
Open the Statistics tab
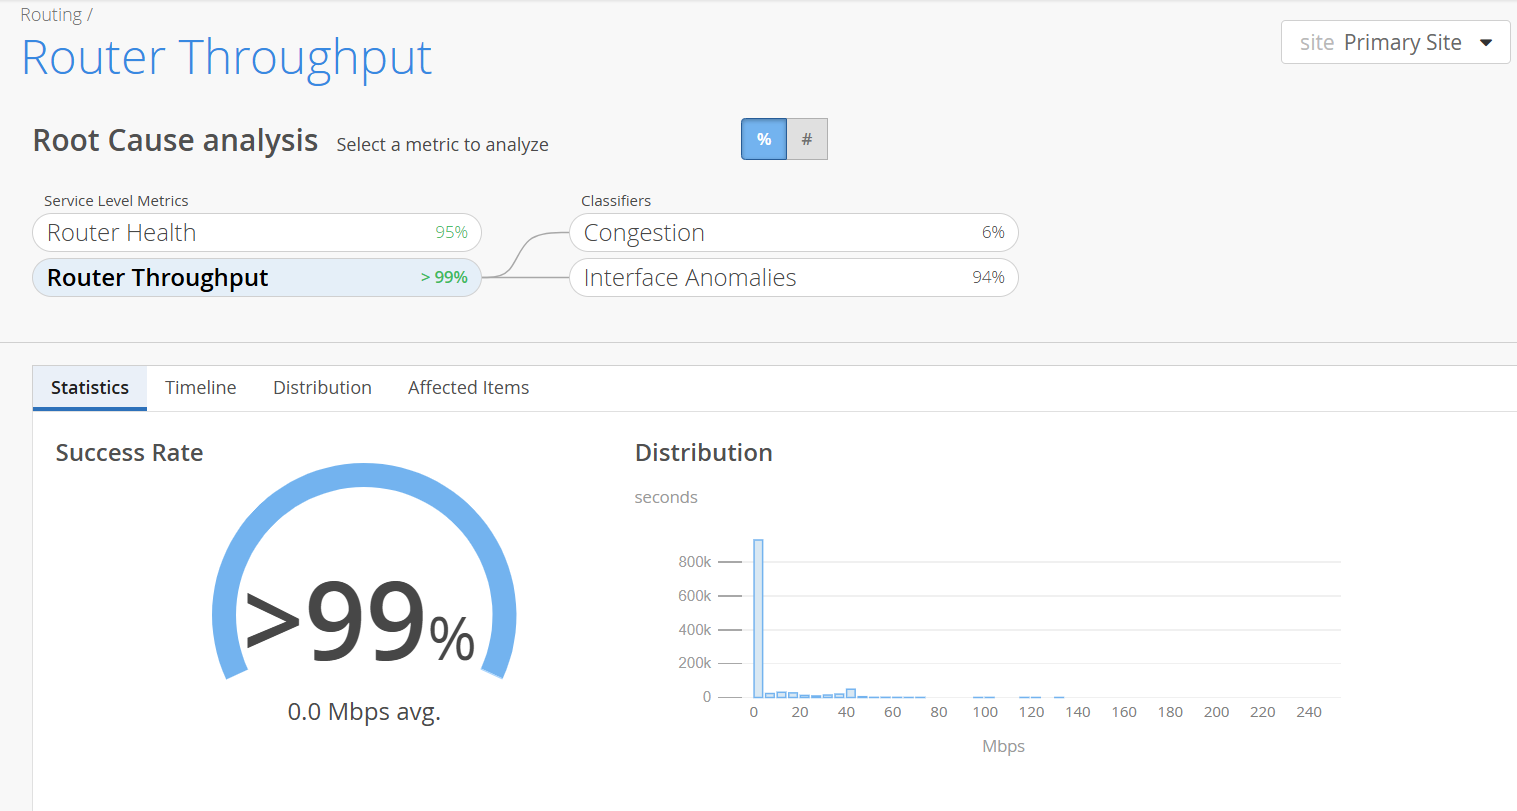[90, 388]
